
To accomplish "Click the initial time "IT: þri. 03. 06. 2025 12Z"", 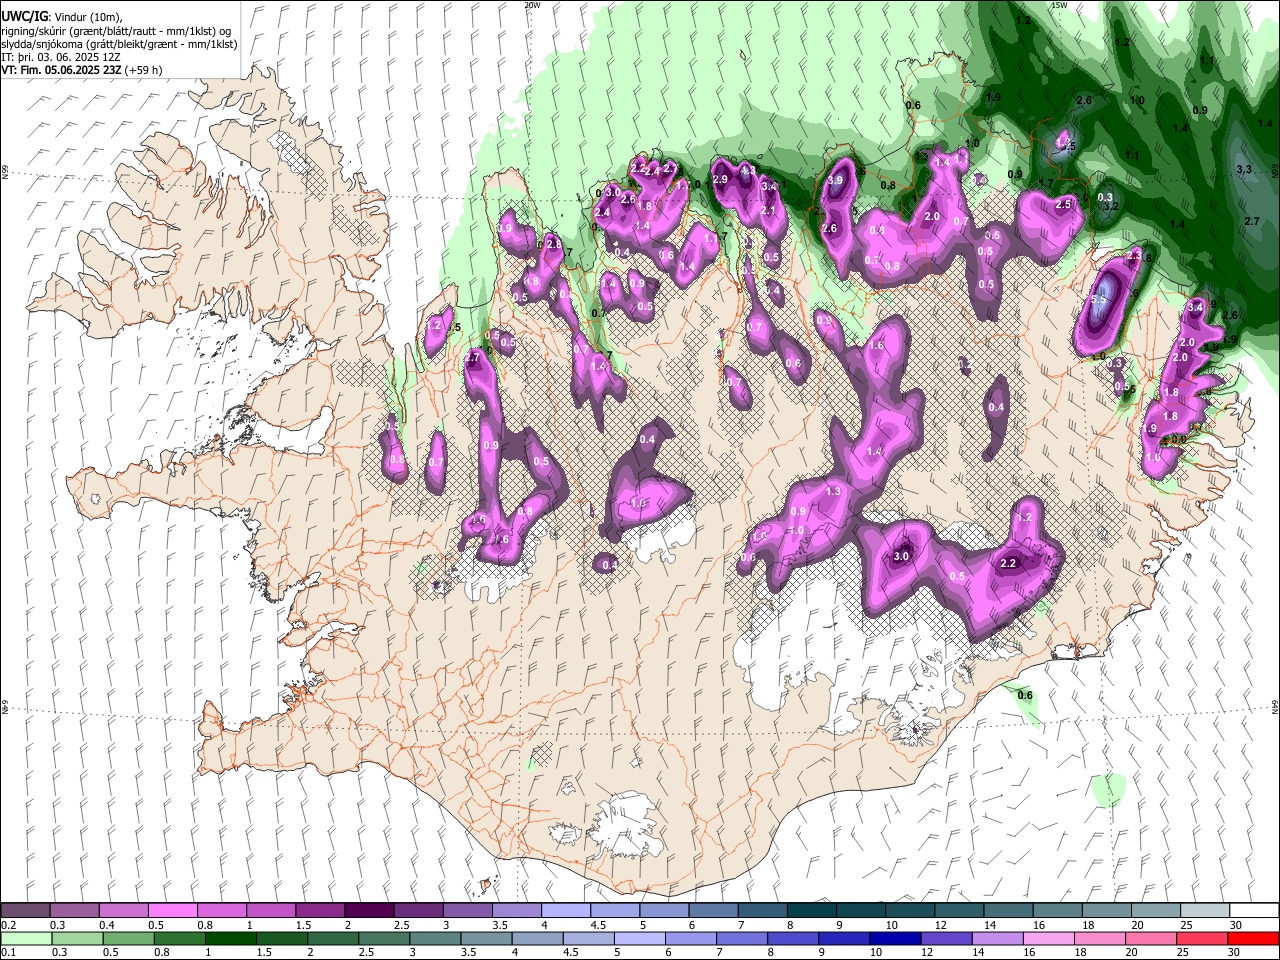I will click(61, 57).
